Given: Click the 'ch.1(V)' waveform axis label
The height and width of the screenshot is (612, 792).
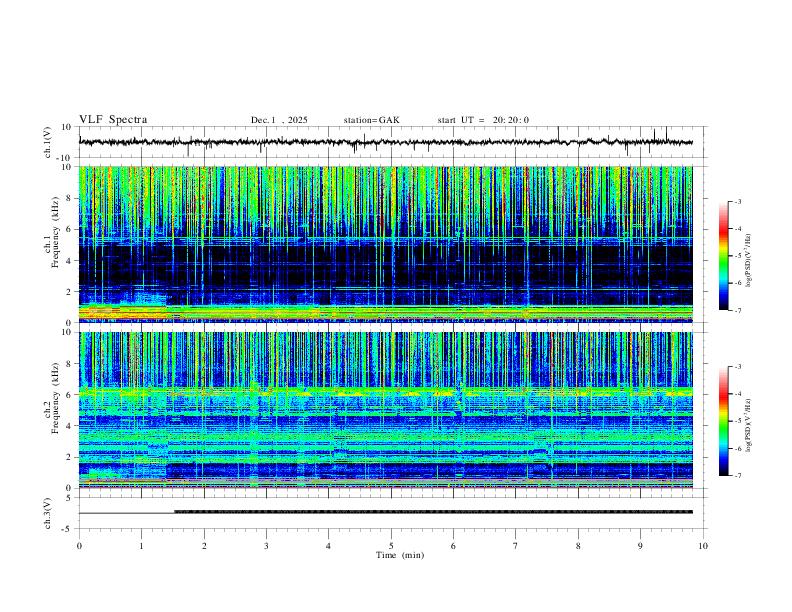Looking at the screenshot, I should click(x=48, y=142).
